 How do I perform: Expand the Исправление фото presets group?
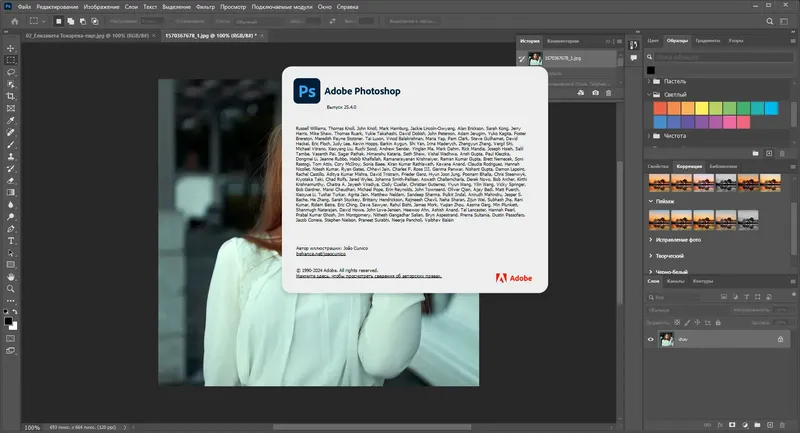(x=651, y=240)
